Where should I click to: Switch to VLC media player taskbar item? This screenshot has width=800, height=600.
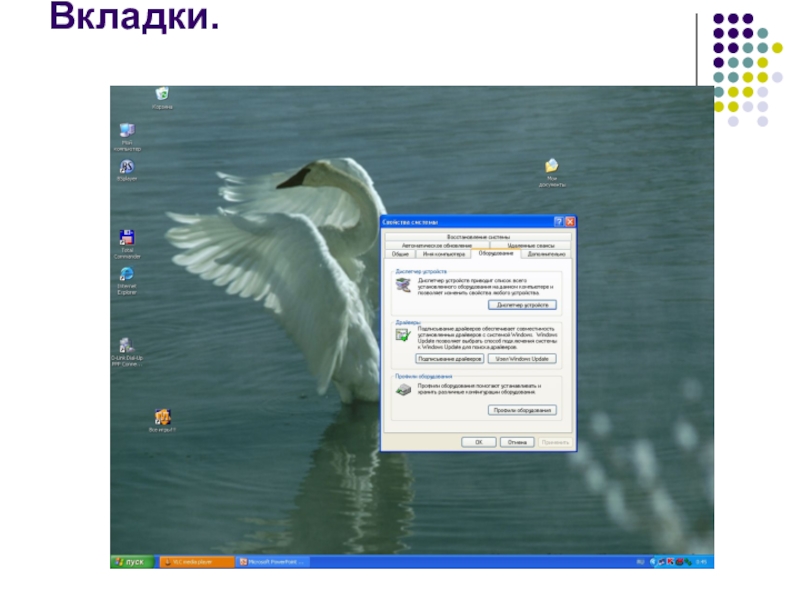click(197, 562)
